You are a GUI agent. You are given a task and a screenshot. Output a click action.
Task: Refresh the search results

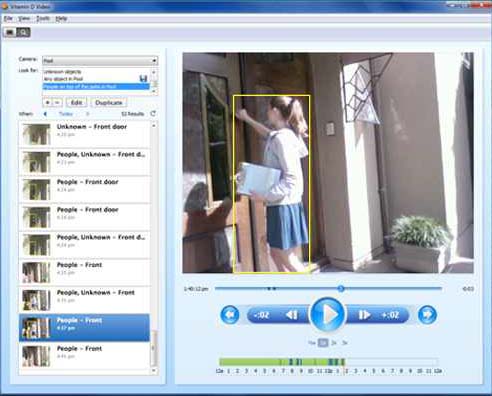coord(153,114)
